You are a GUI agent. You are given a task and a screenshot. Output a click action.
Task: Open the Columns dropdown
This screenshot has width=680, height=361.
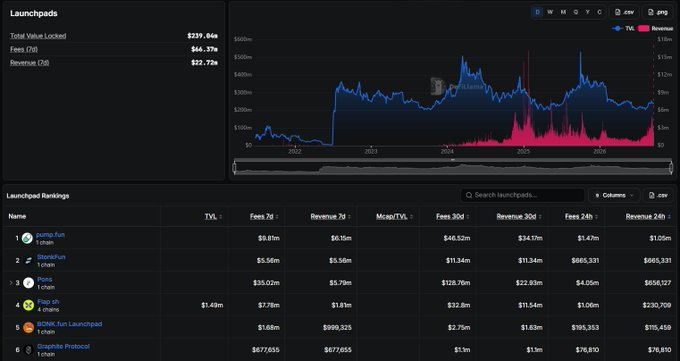point(614,195)
